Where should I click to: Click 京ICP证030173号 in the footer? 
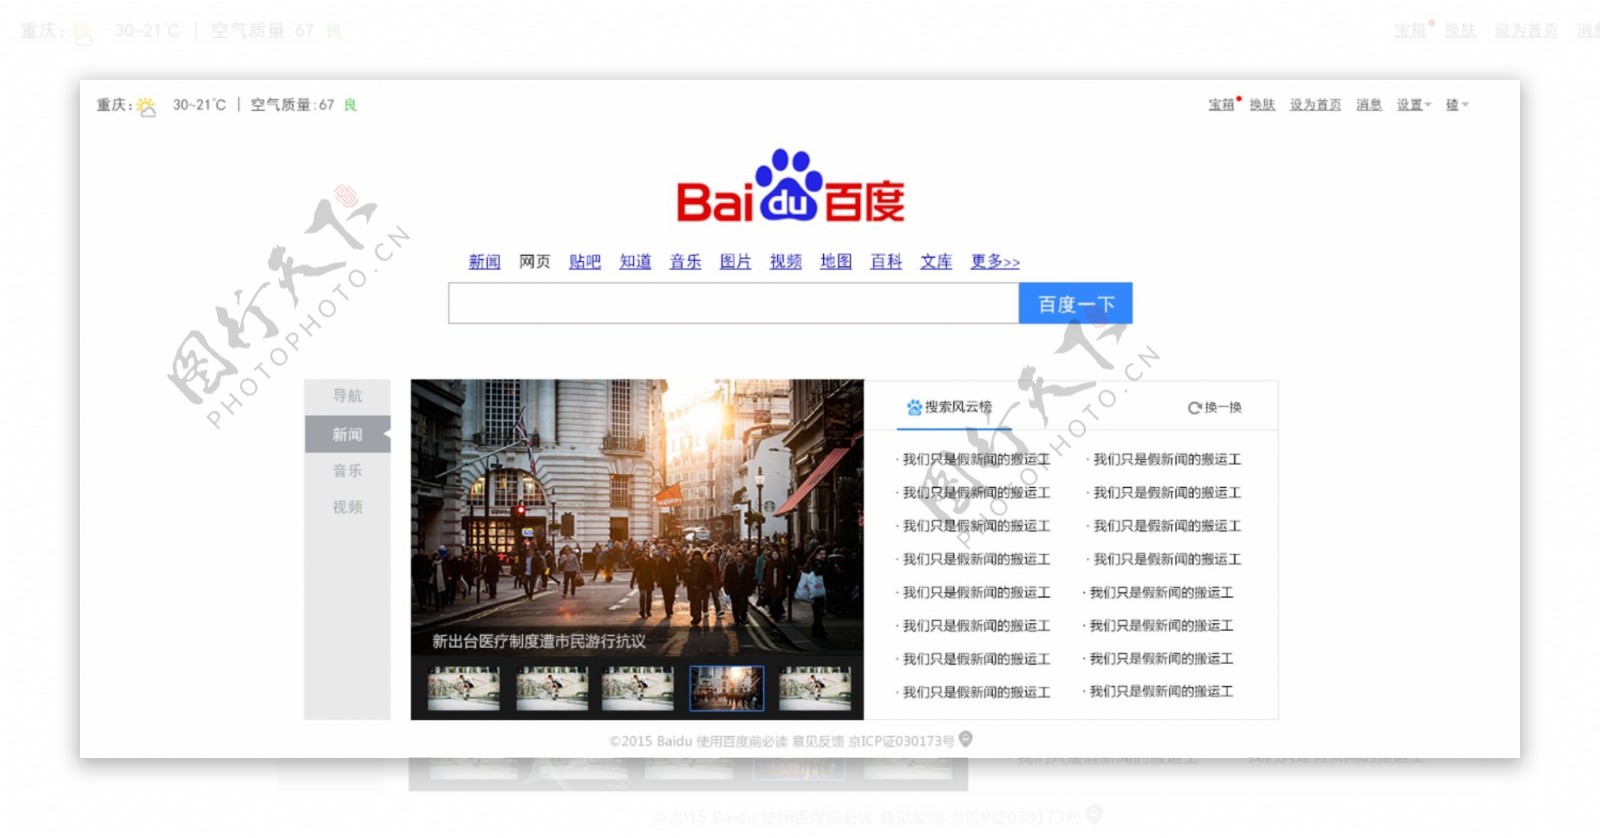pos(901,741)
